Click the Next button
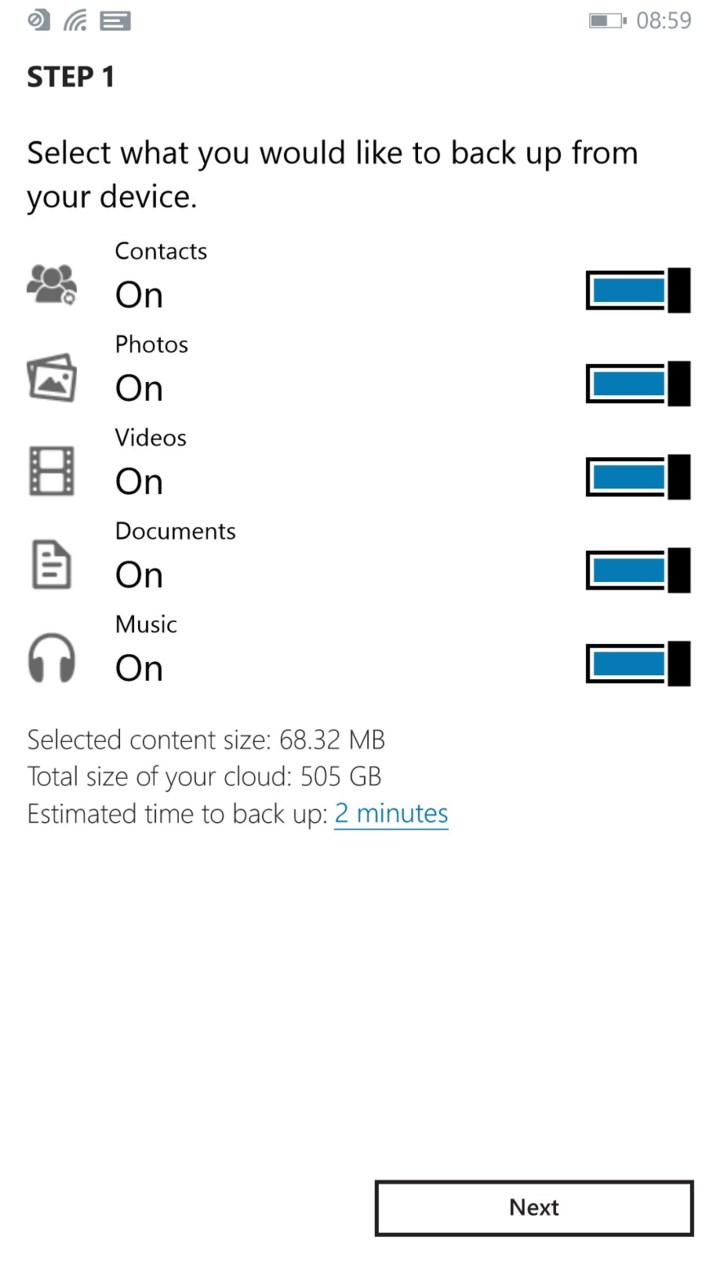Screen dimensions: 720x1280 tap(534, 1208)
